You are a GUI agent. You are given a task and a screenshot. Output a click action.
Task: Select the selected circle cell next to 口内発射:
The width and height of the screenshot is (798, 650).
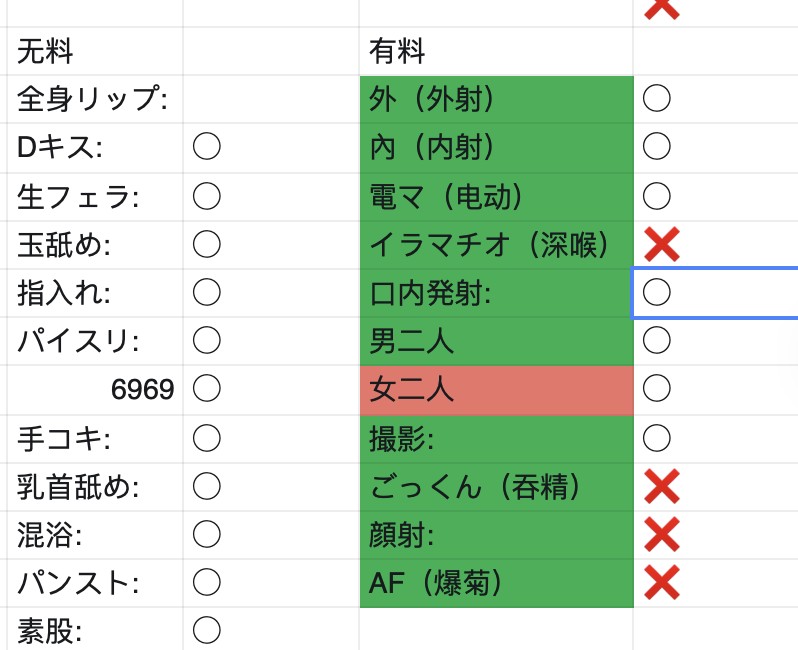[x=715, y=293]
